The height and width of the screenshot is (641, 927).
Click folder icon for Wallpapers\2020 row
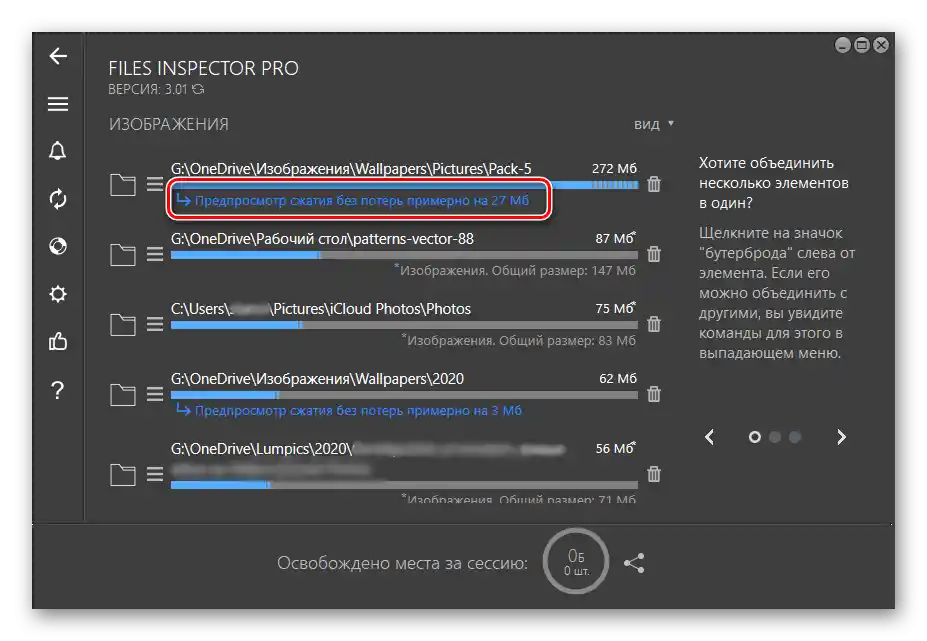coord(123,394)
